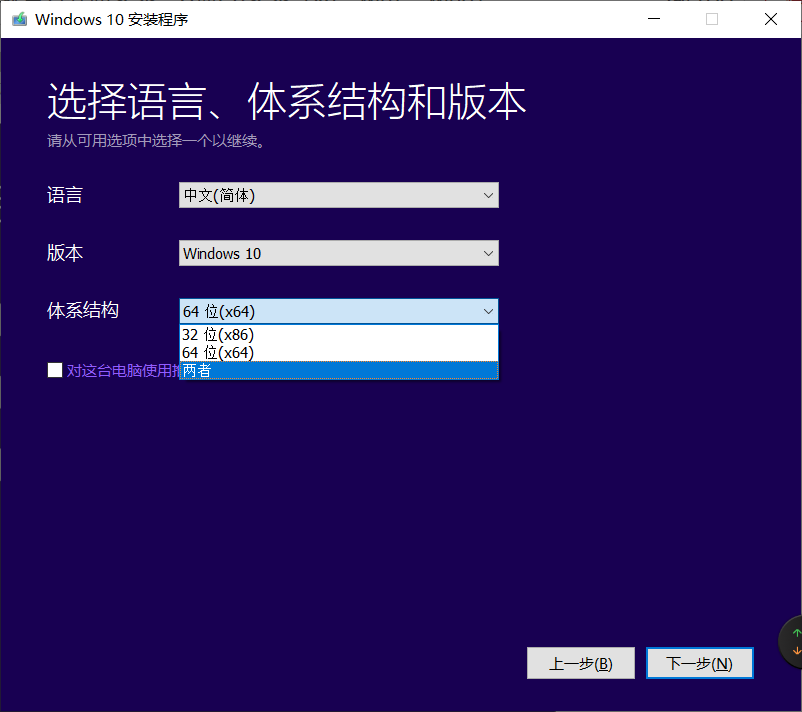Close the Windows 10 安装程序 window

pyautogui.click(x=771, y=19)
